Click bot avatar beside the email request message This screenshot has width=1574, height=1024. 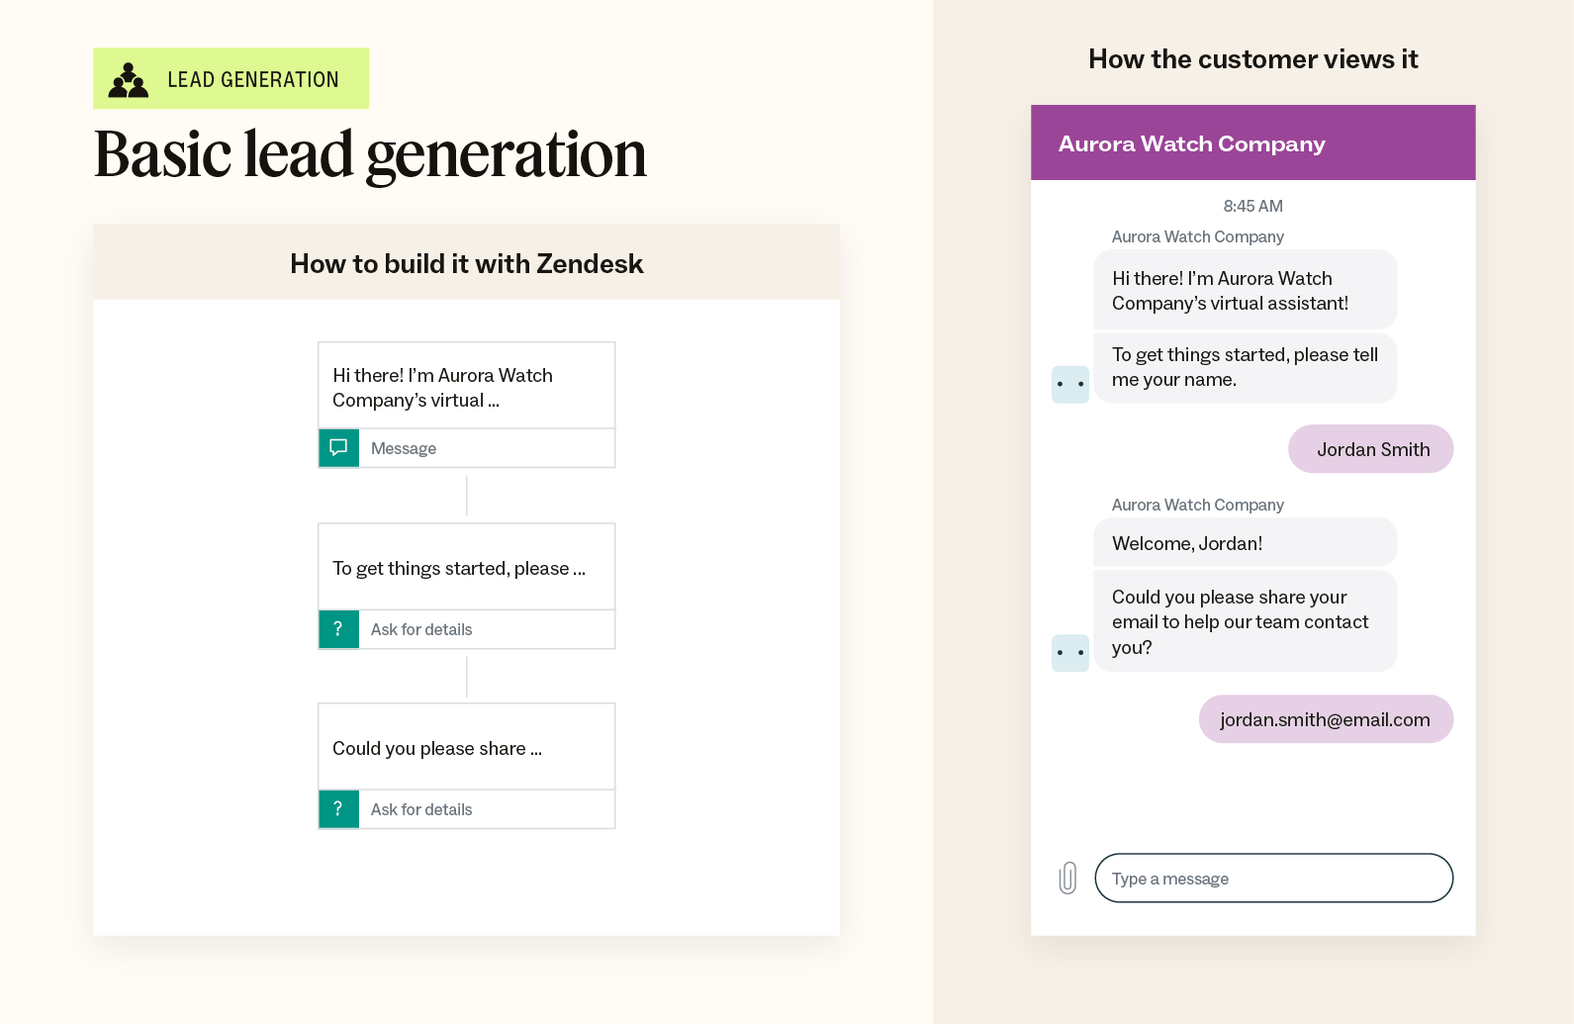point(1070,653)
